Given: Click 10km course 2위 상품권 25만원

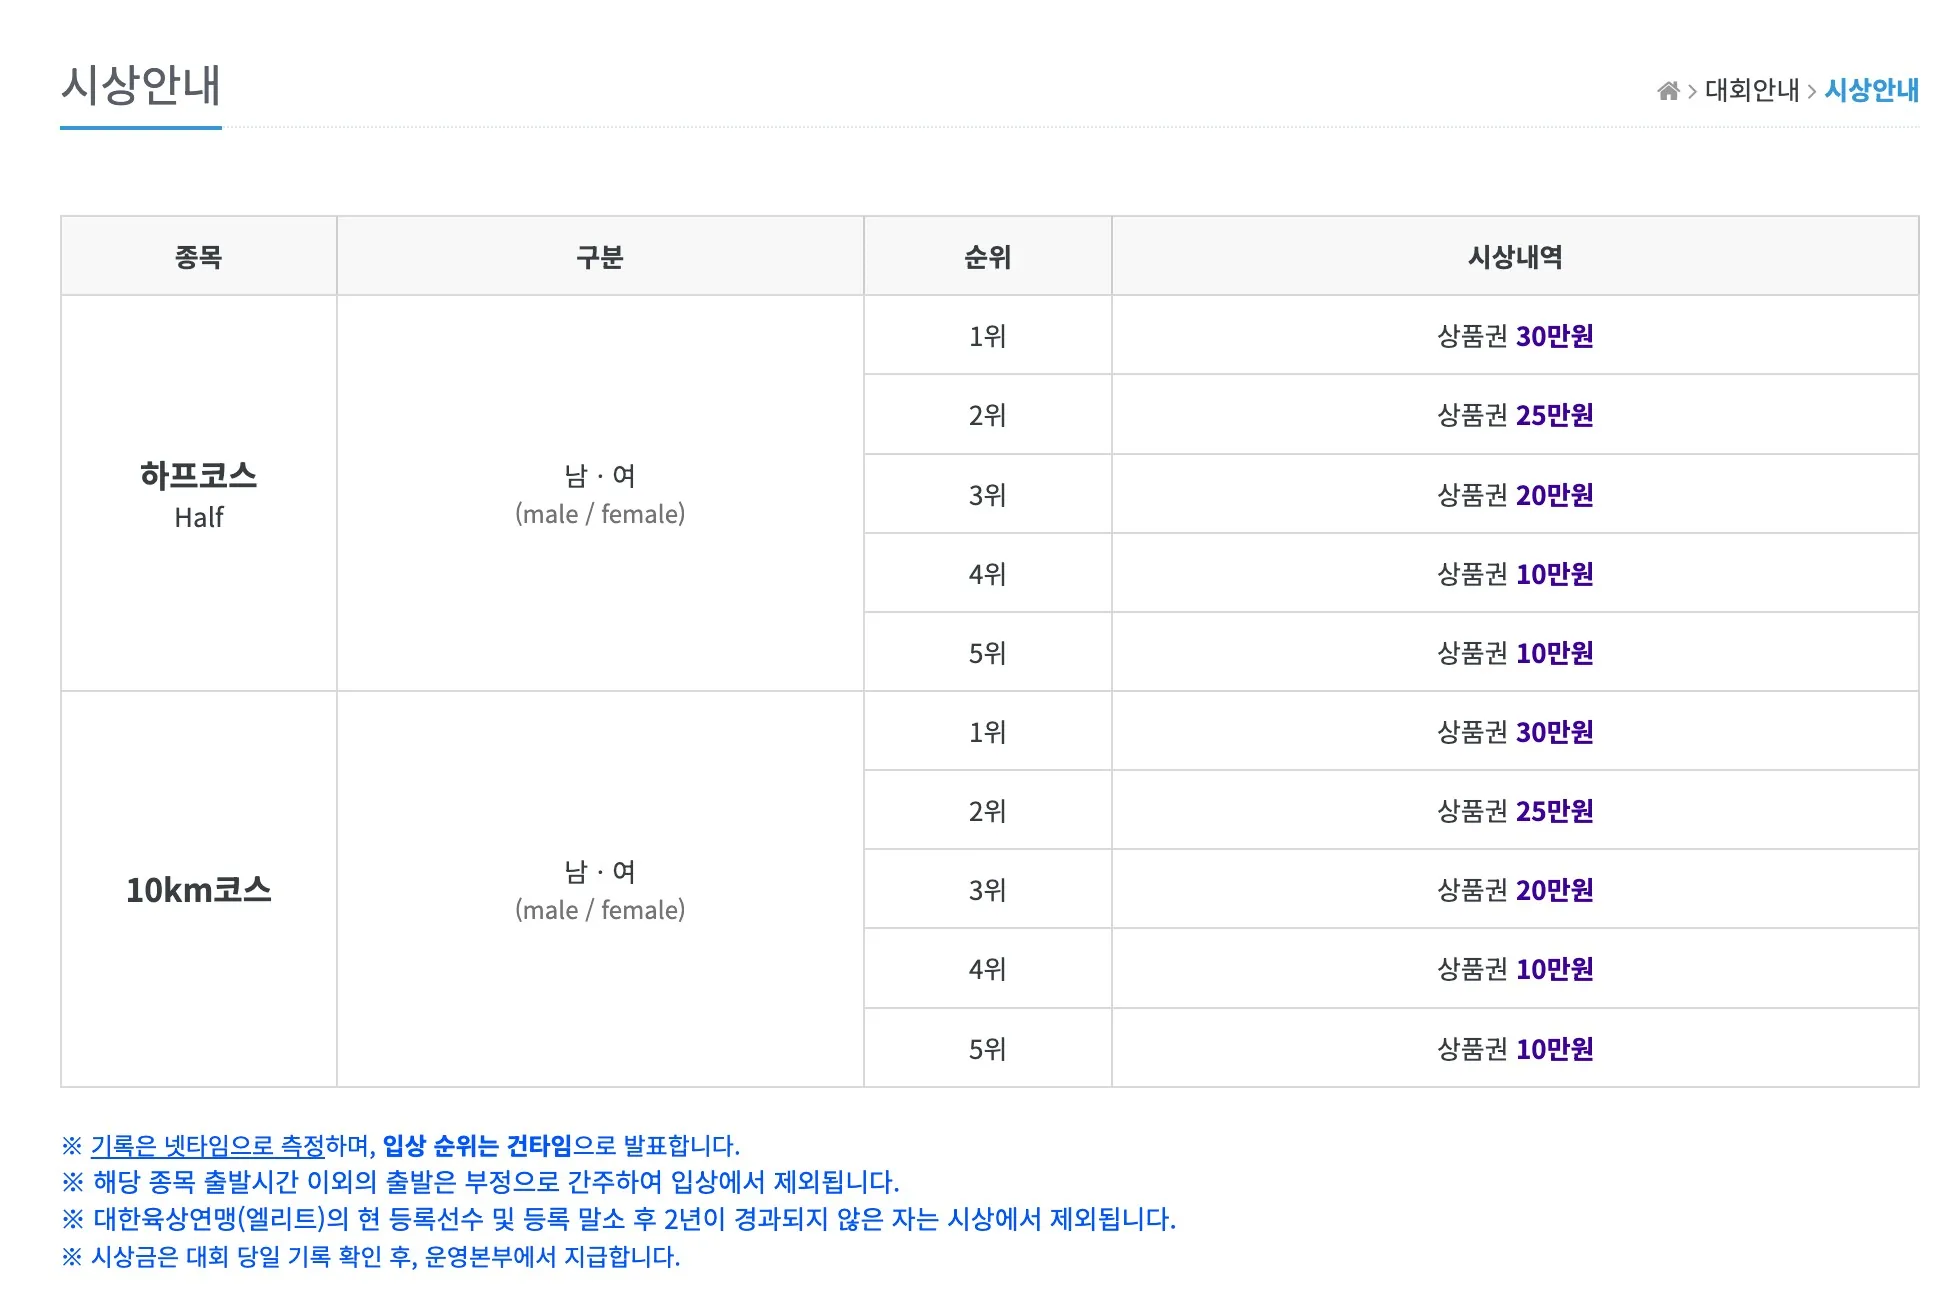Looking at the screenshot, I should coord(1514,811).
